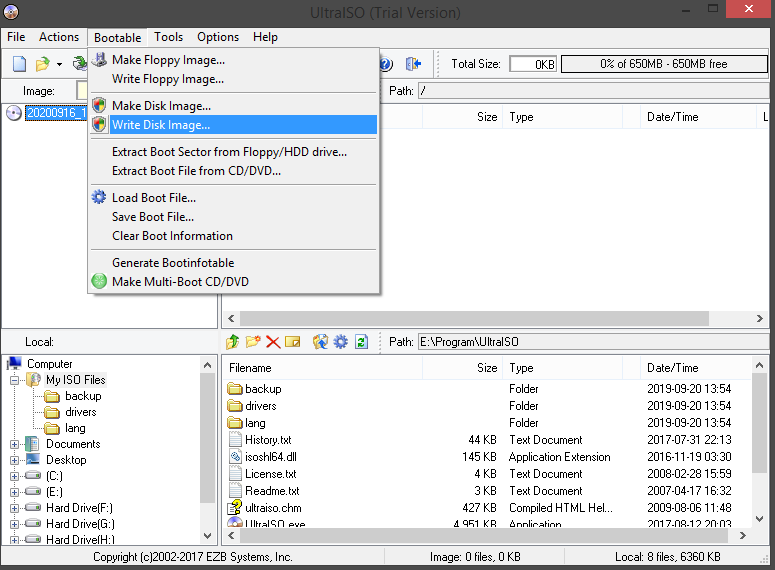Select Load Boot File... entry

click(233, 198)
